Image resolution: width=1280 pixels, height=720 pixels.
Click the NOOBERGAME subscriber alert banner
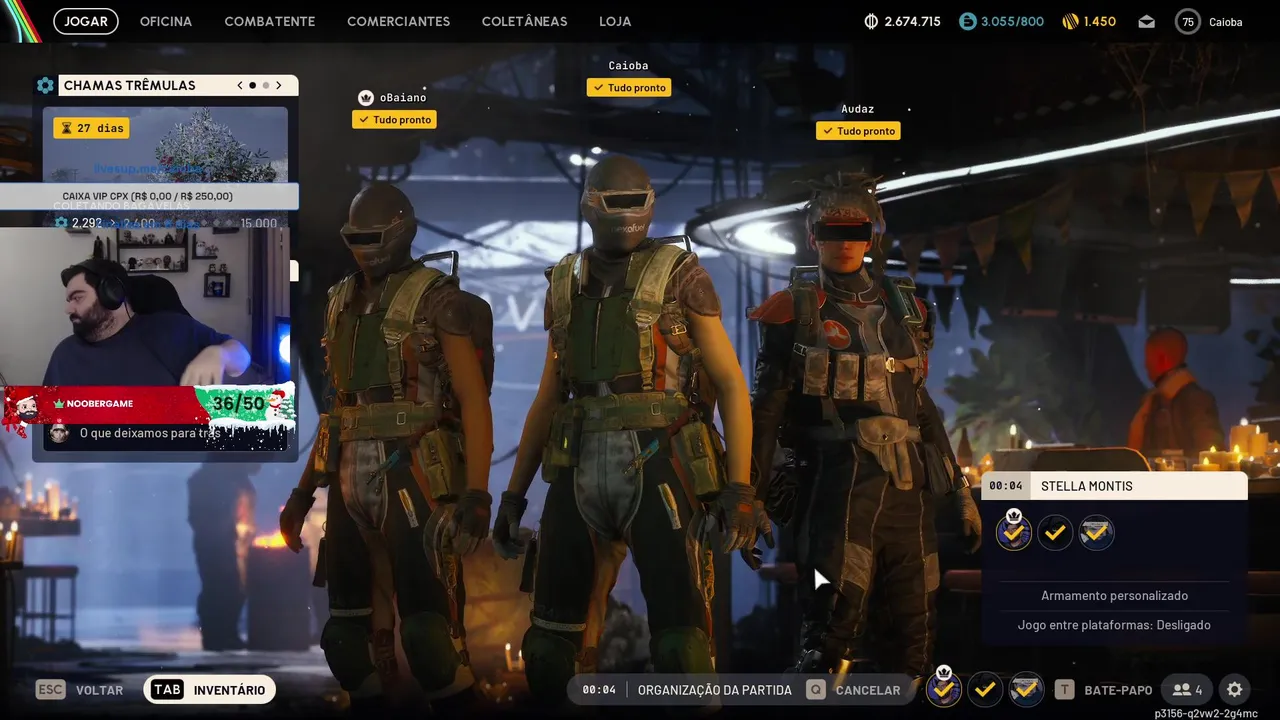click(x=100, y=404)
